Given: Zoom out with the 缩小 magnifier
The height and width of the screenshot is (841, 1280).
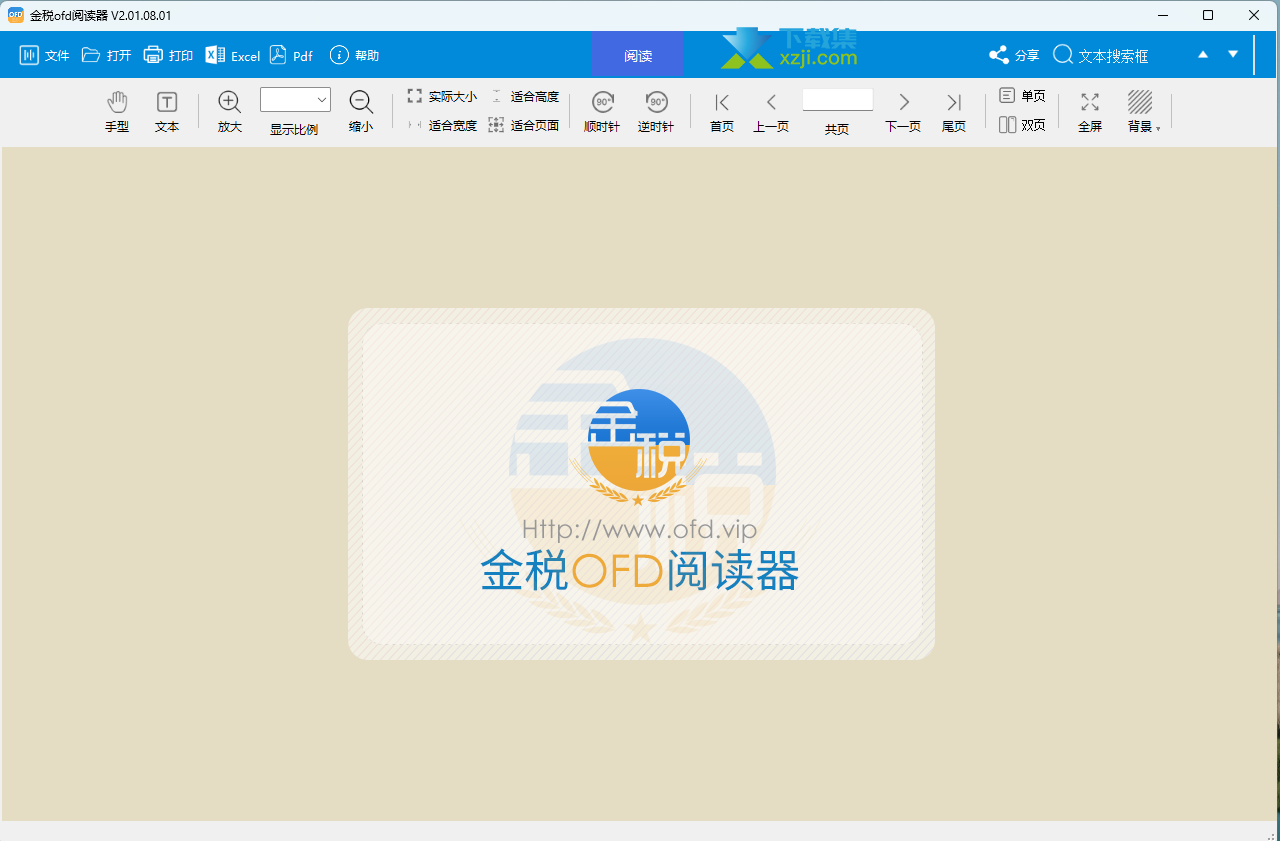Looking at the screenshot, I should 361,112.
